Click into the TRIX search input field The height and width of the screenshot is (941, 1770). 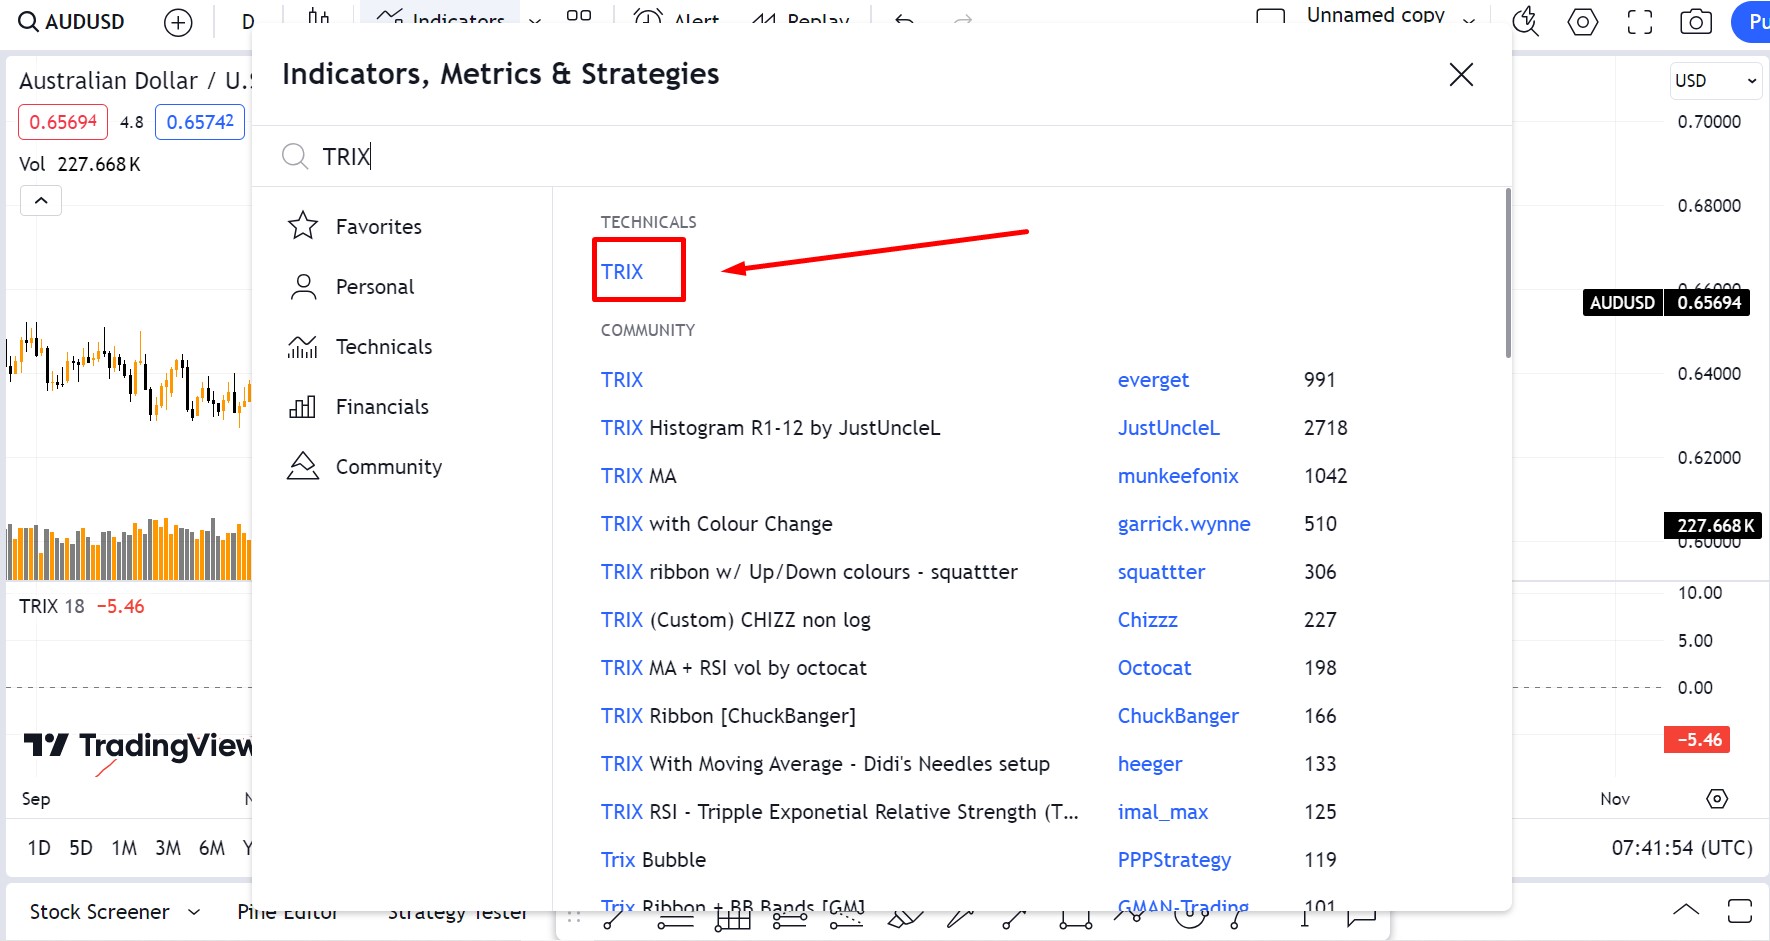(880, 156)
